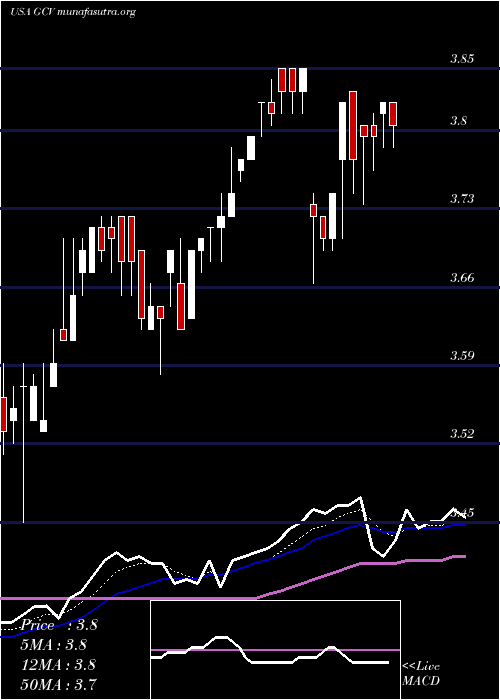Click the 3.85 price axis label

461,59
